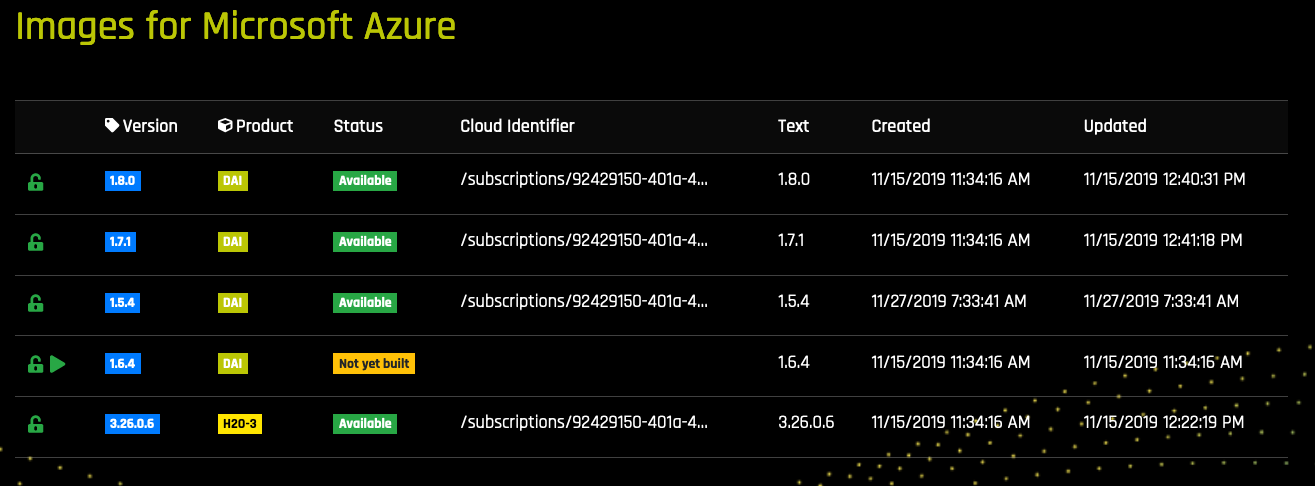Select the blue 1.6.4 version badge
Screen dimensions: 1315x486
[124, 364]
